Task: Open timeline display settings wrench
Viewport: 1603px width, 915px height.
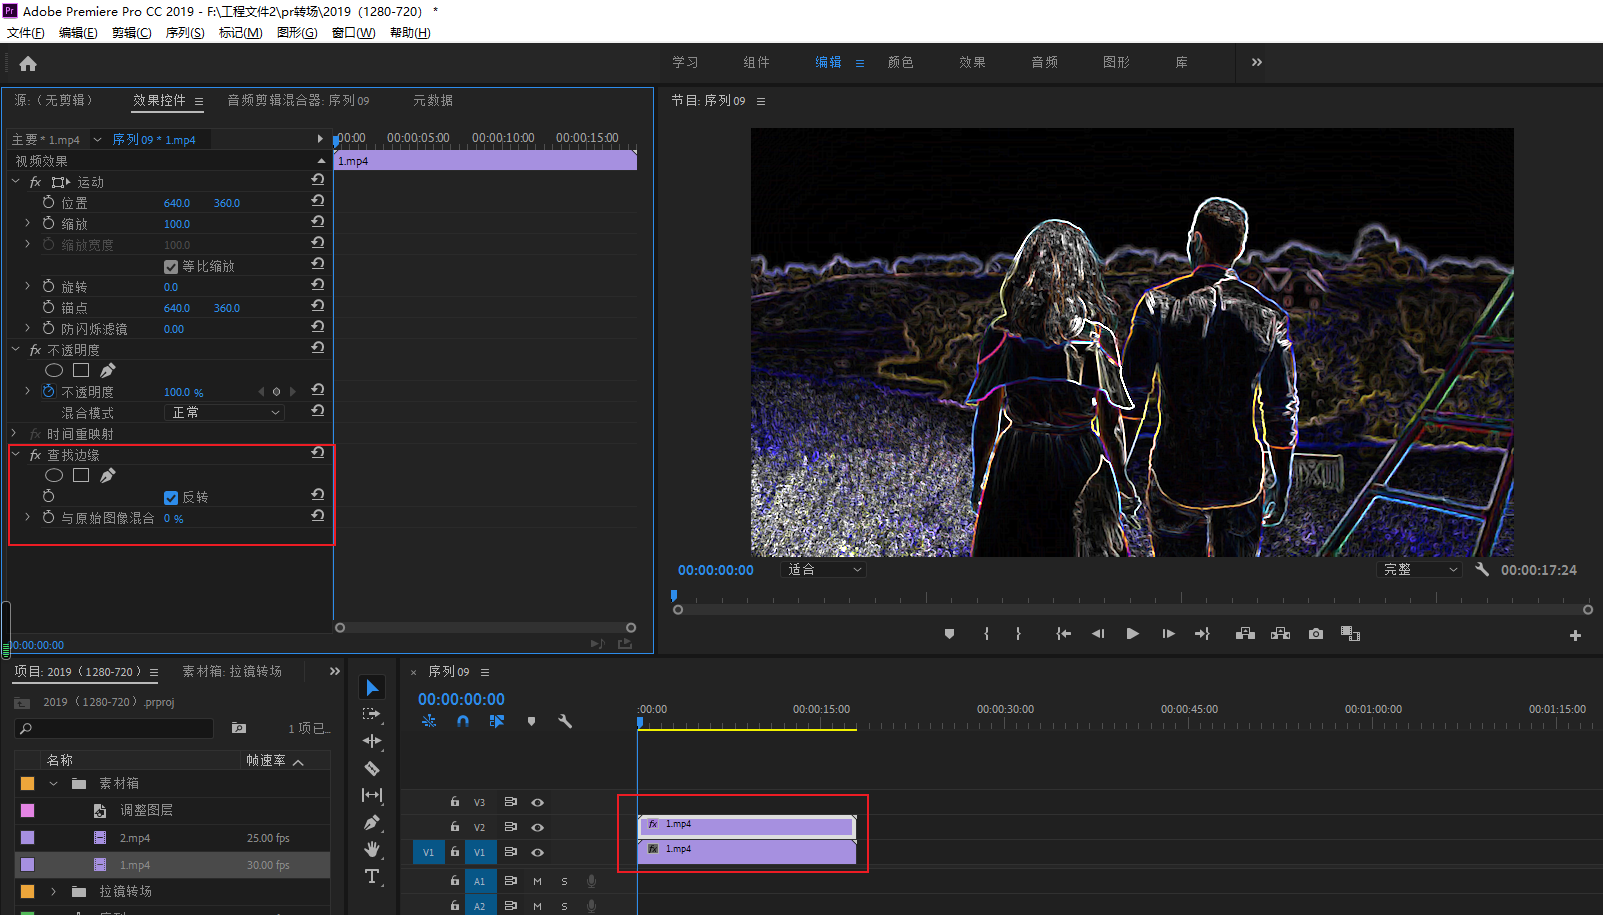Action: coord(565,721)
